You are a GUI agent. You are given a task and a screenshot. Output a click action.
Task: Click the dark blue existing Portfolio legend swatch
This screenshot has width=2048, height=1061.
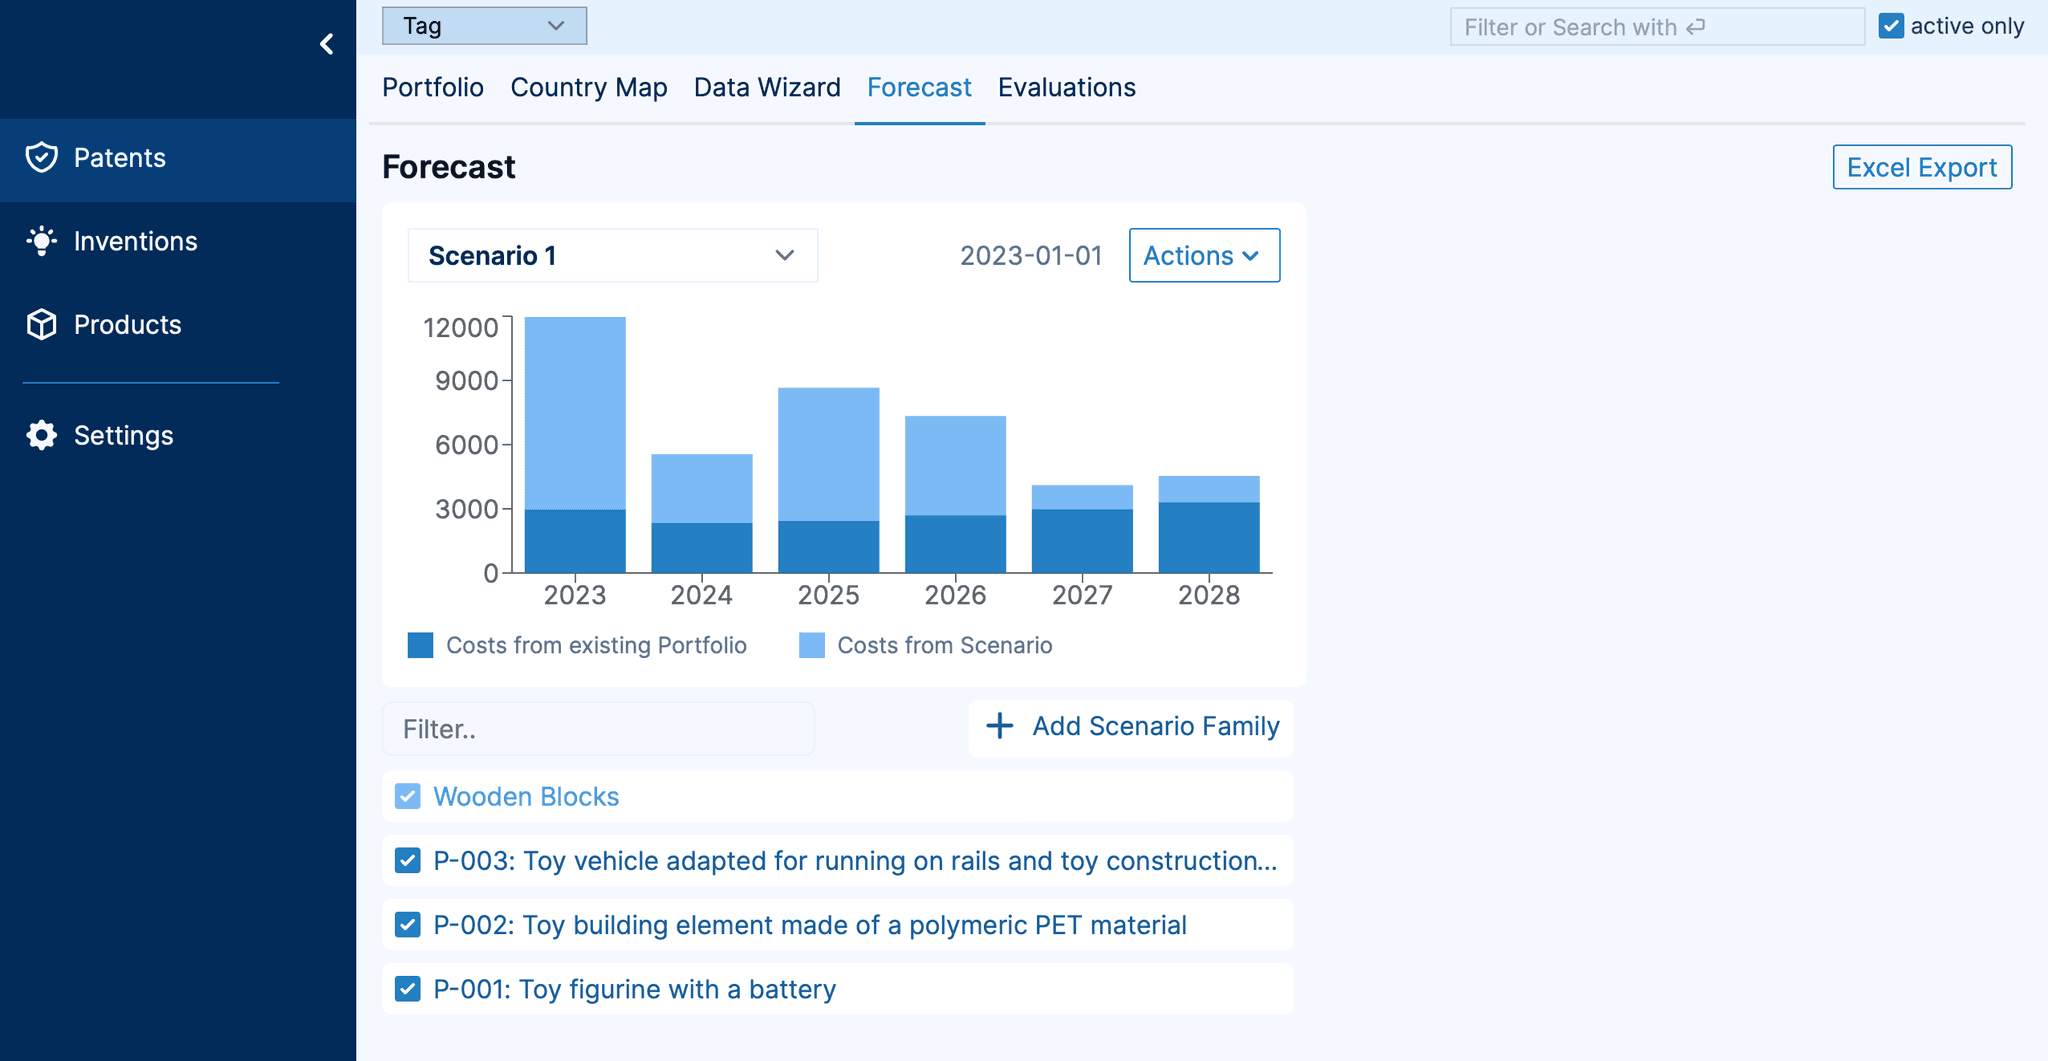421,645
